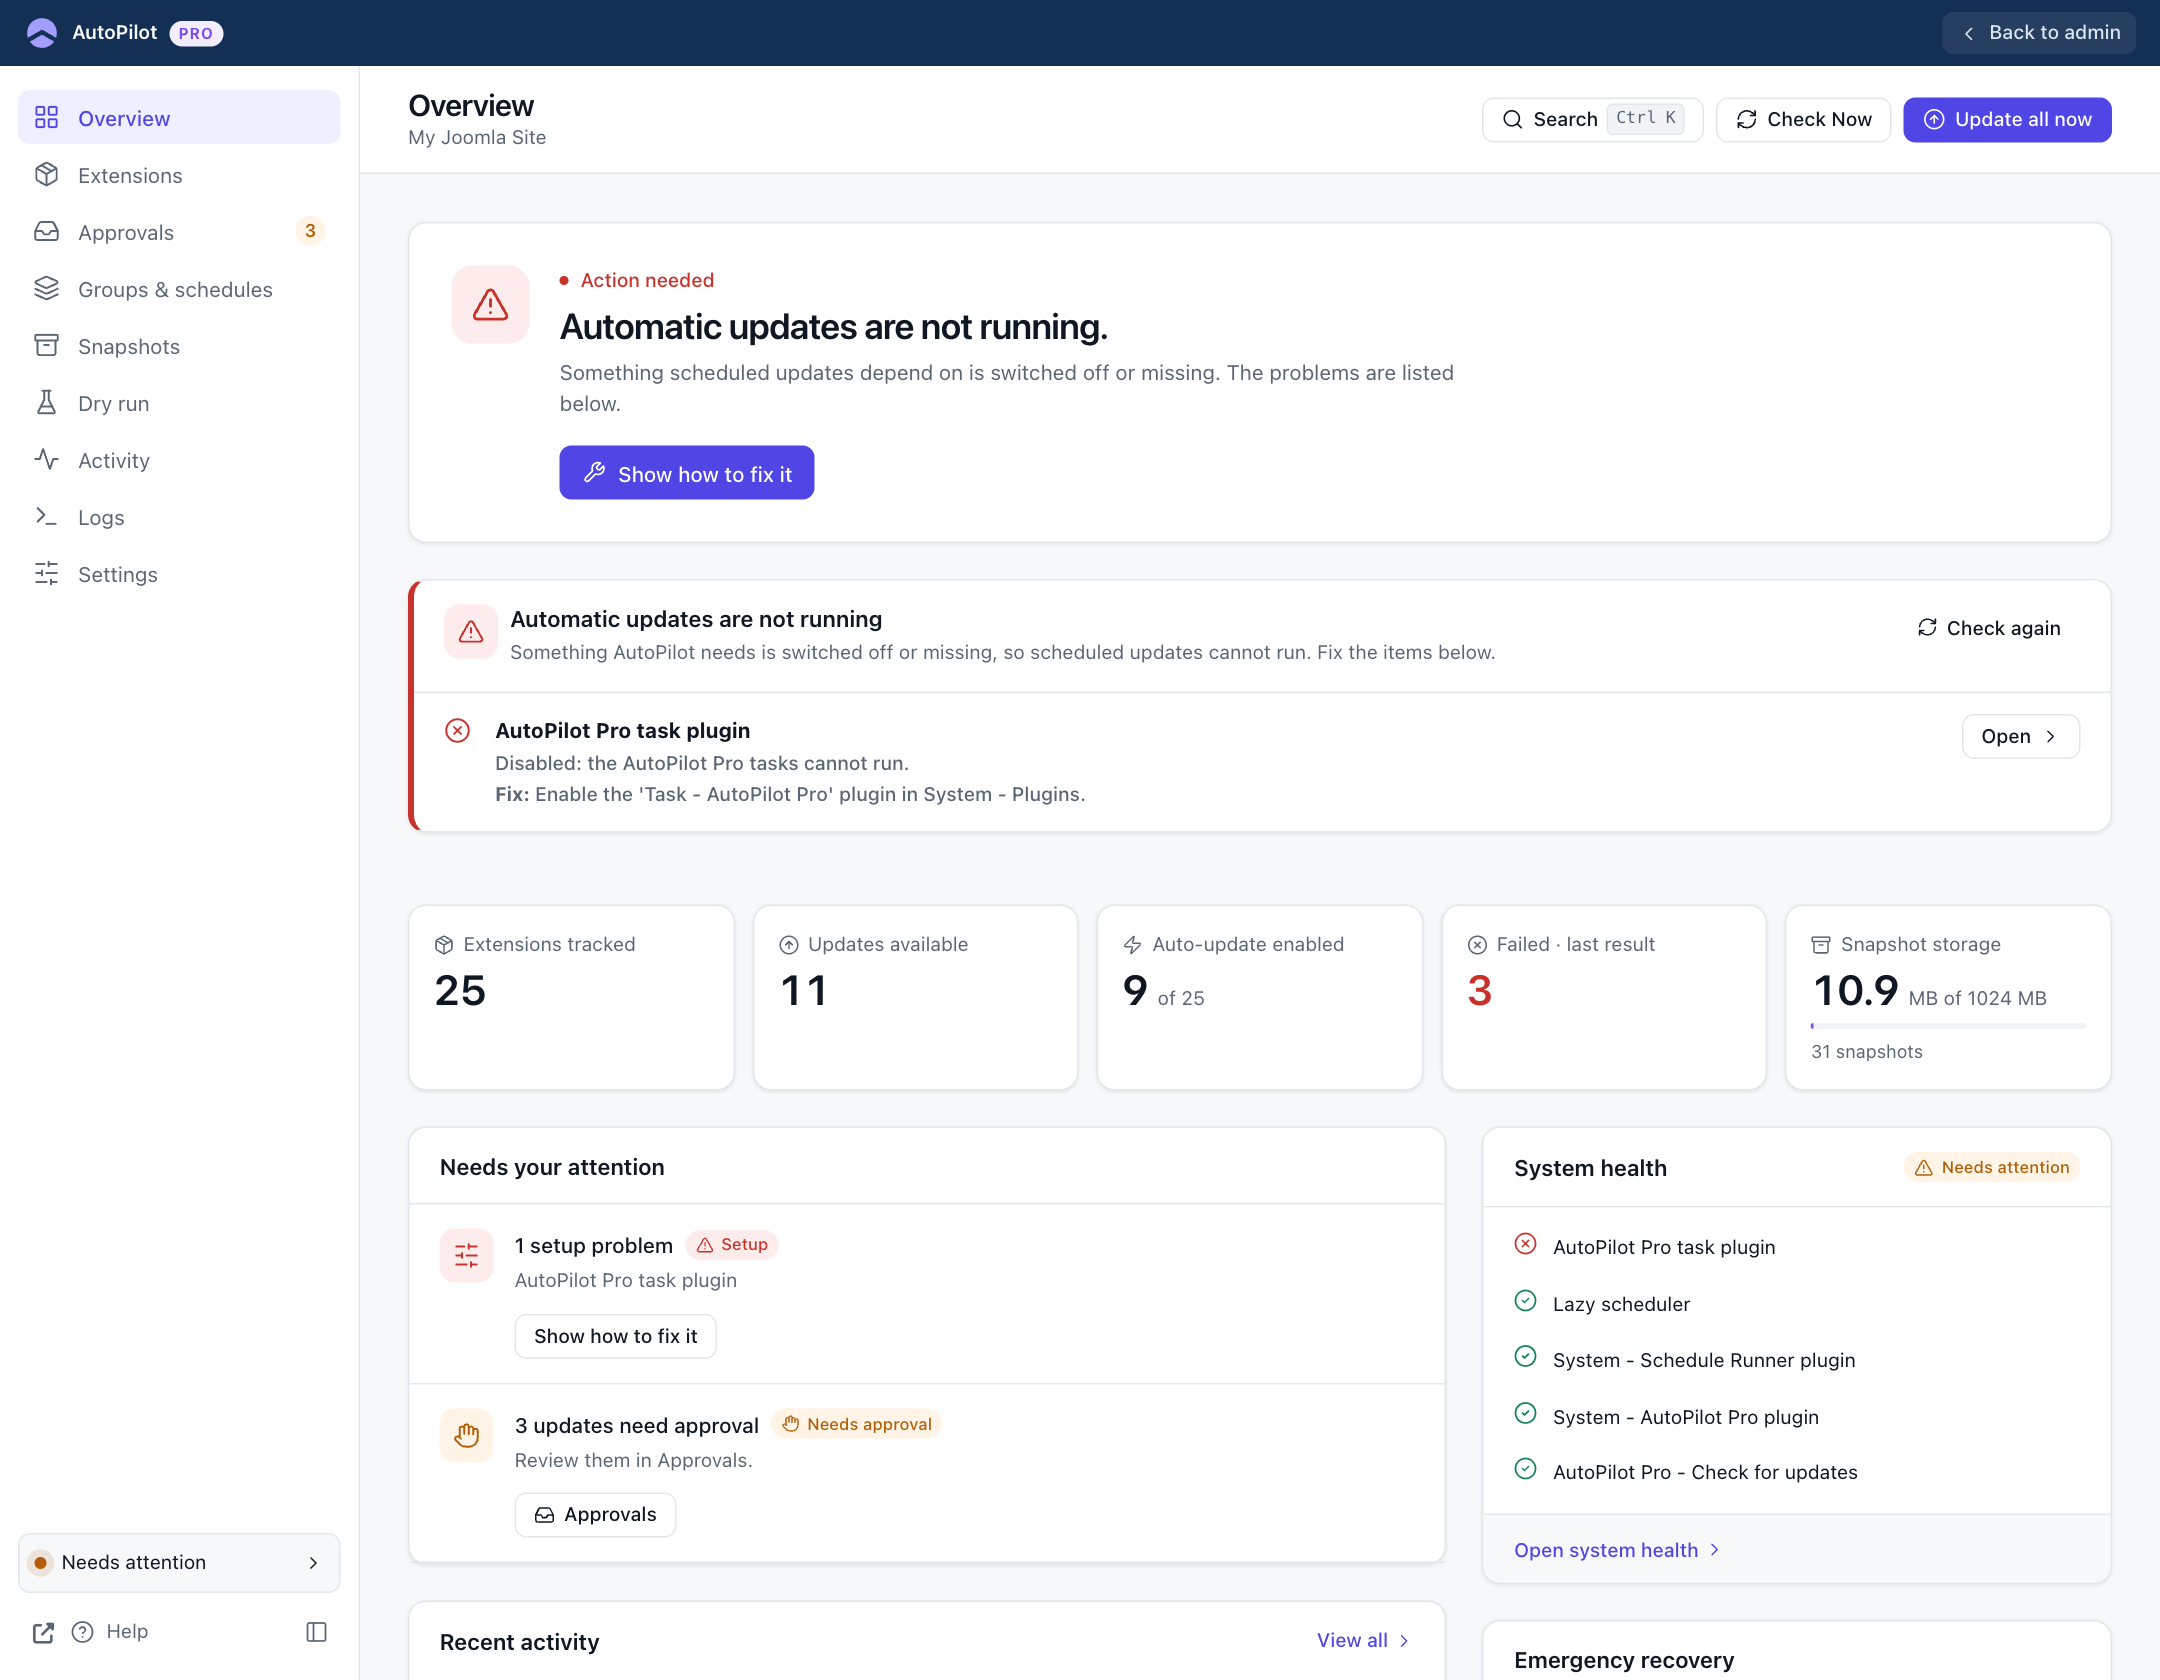Click the Snapshot storage usage bar
Image resolution: width=2160 pixels, height=1680 pixels.
pos(1948,1026)
